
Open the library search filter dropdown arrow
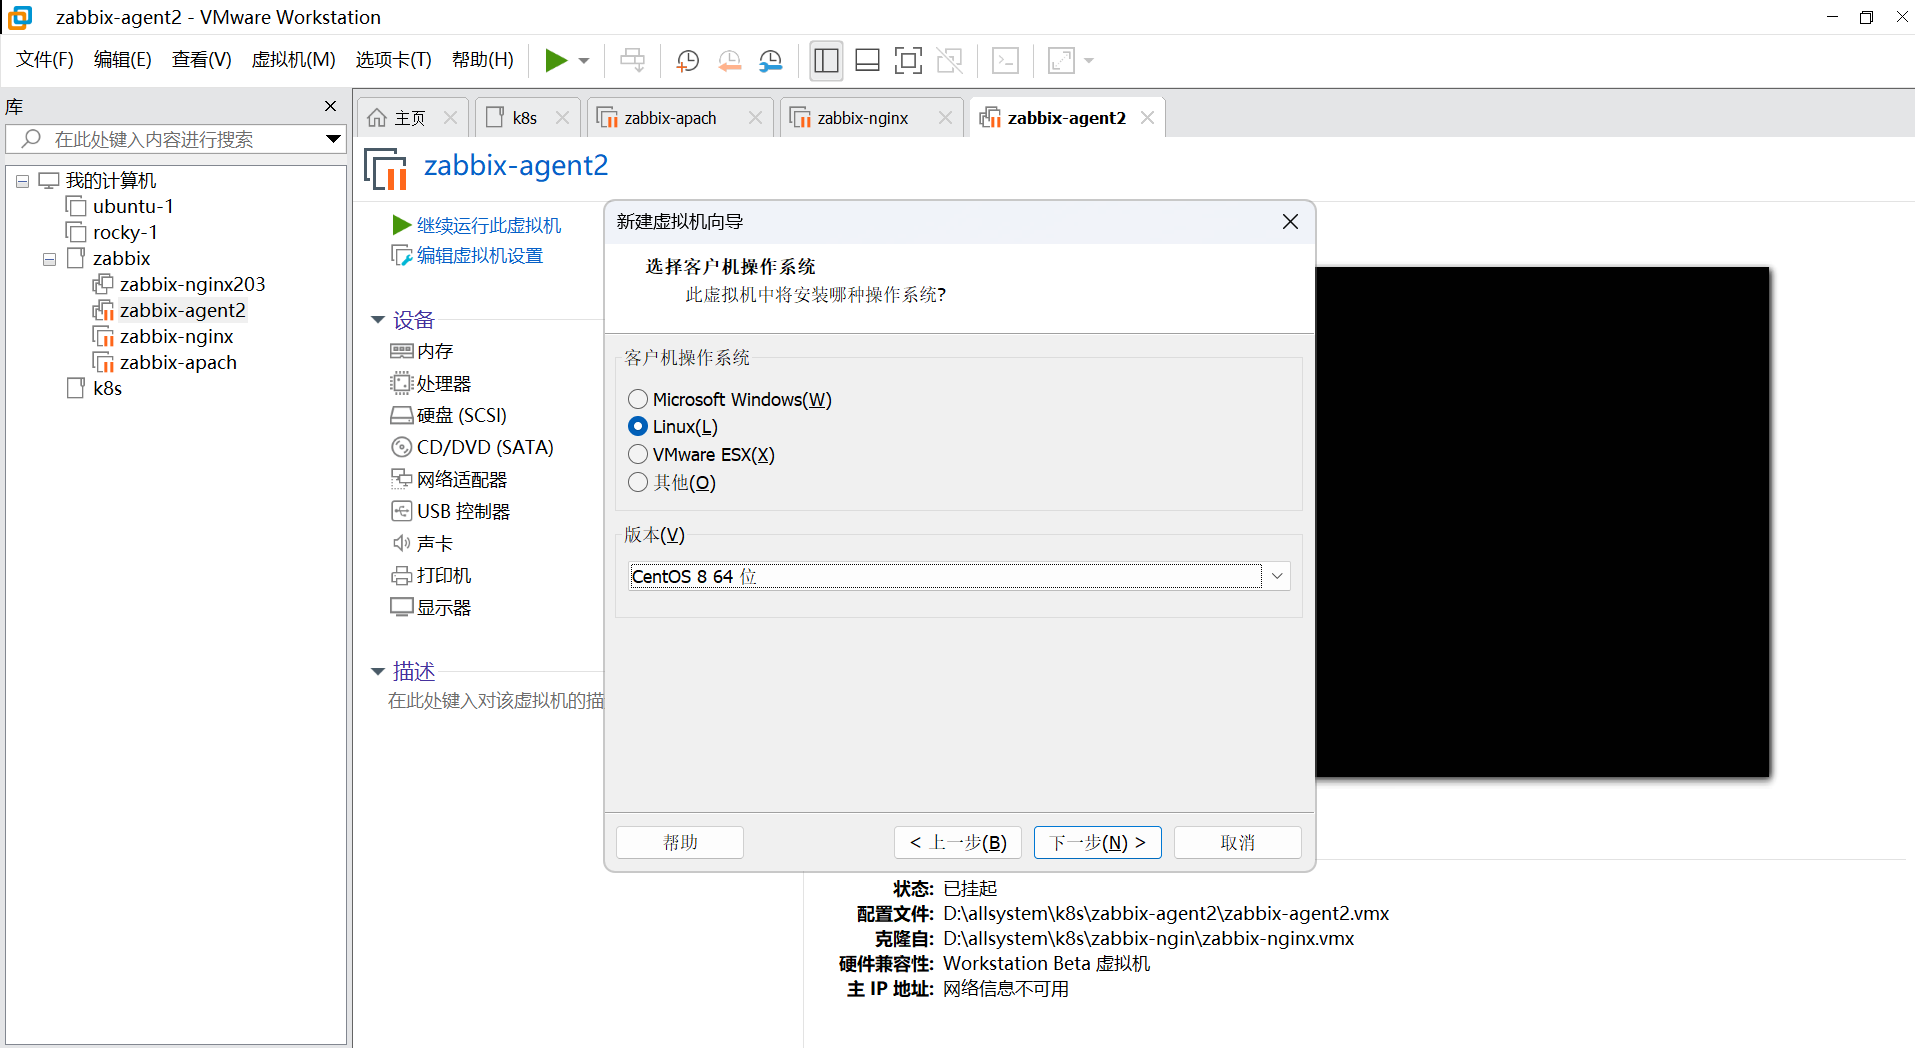(x=333, y=139)
